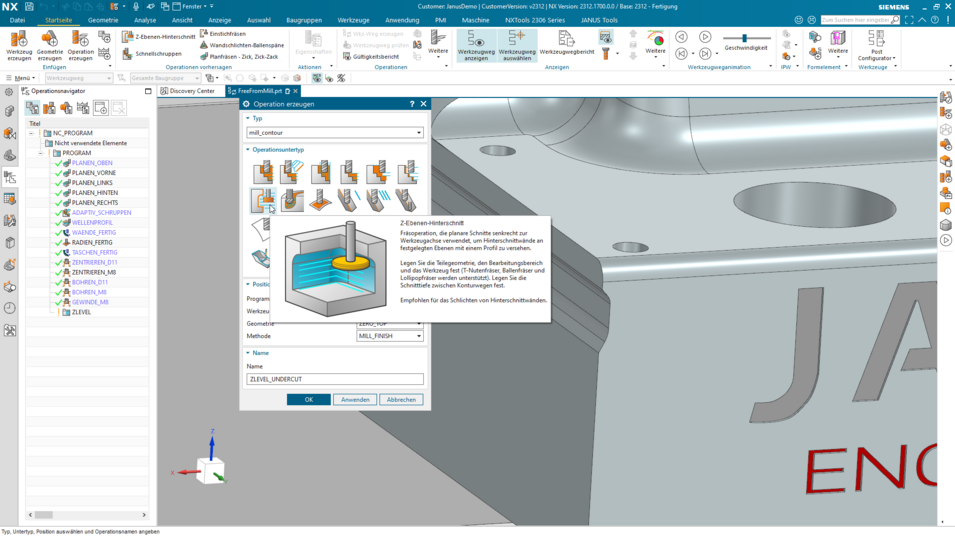Toggle Werkzeugweg auswählen

tap(517, 45)
